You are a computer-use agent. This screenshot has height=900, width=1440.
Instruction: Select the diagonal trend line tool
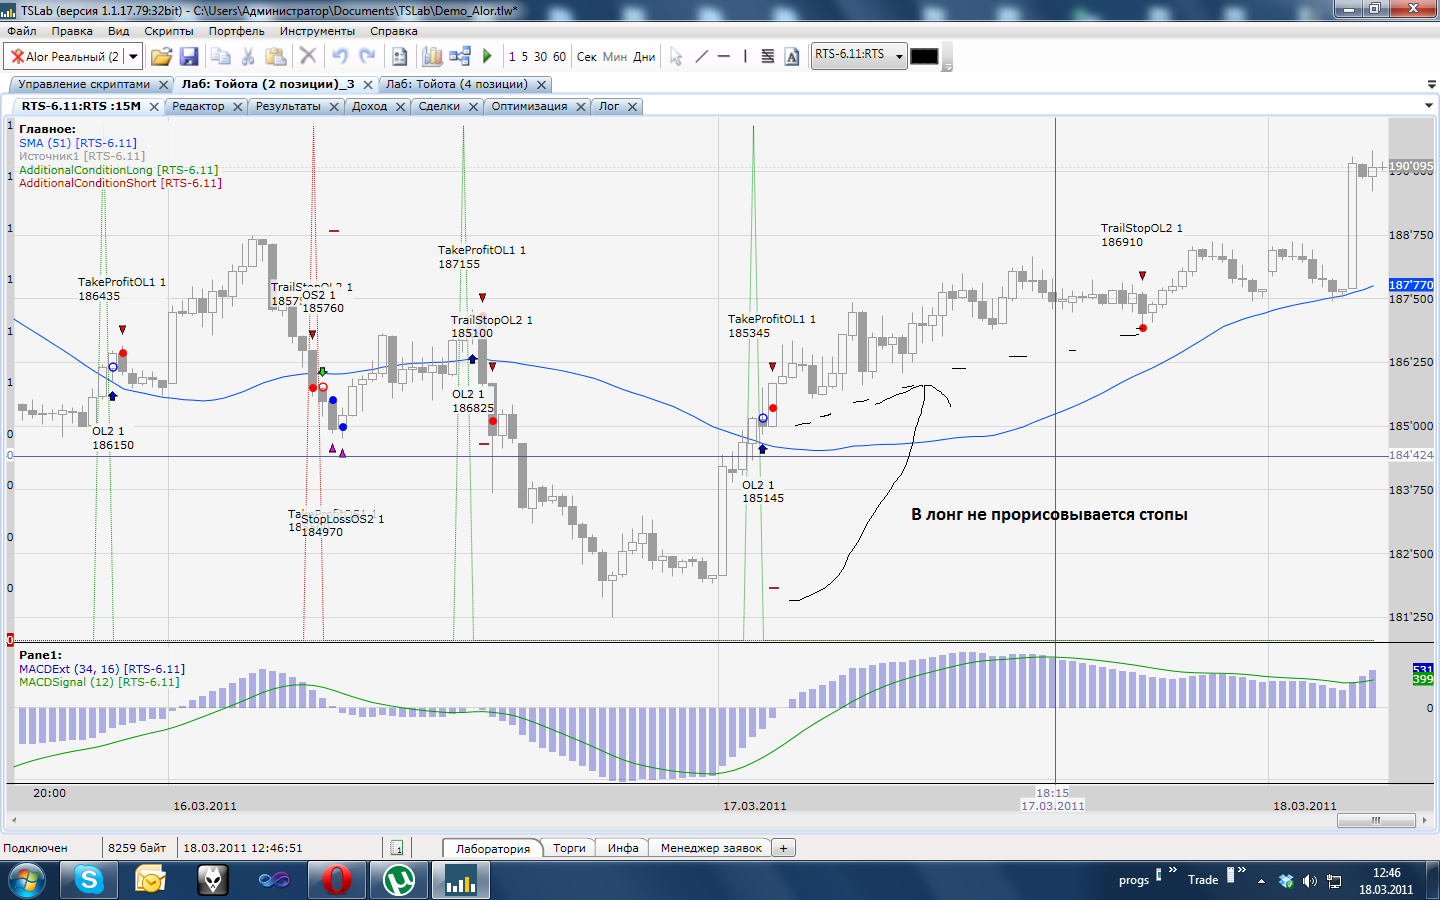coord(701,56)
